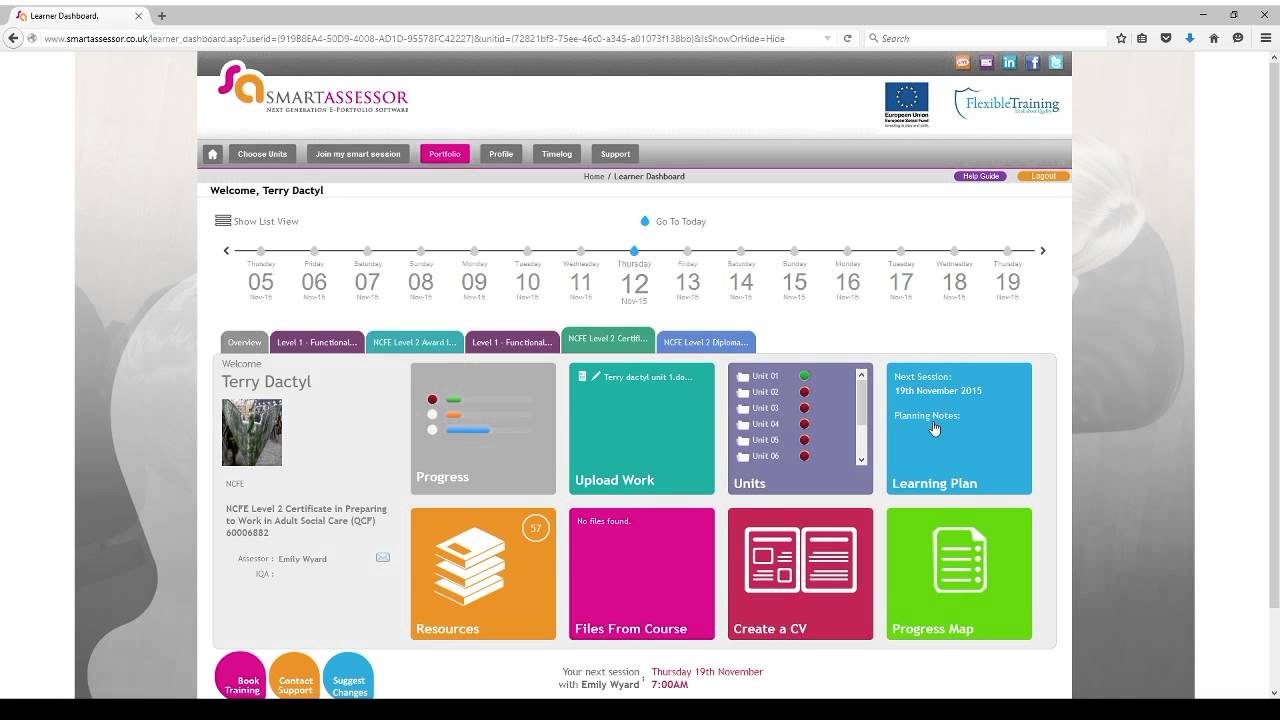The image size is (1280, 720).
Task: Open the LinkedIn social icon
Action: coord(1009,62)
